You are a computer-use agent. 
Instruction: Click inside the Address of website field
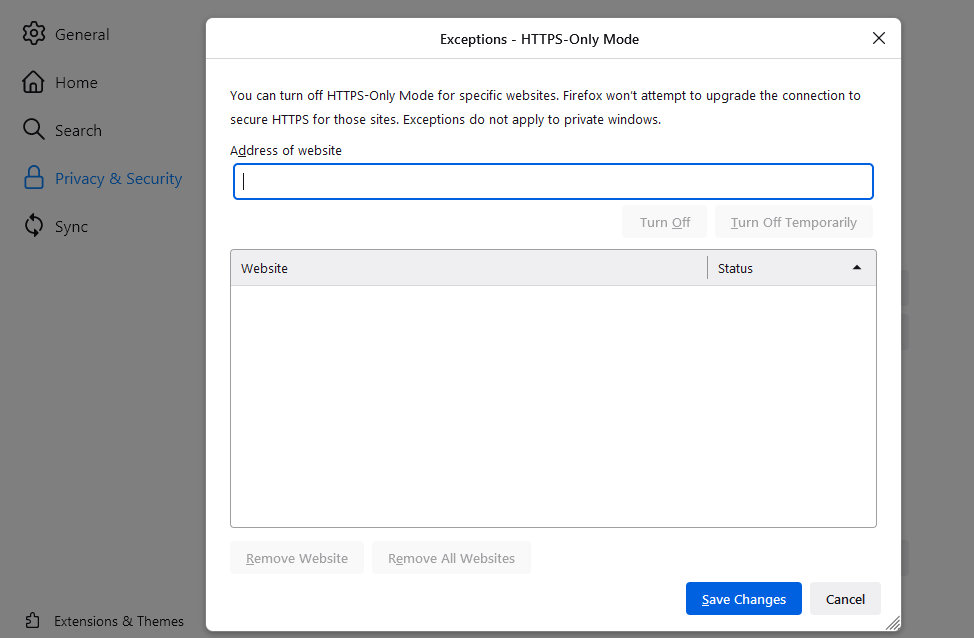[553, 181]
